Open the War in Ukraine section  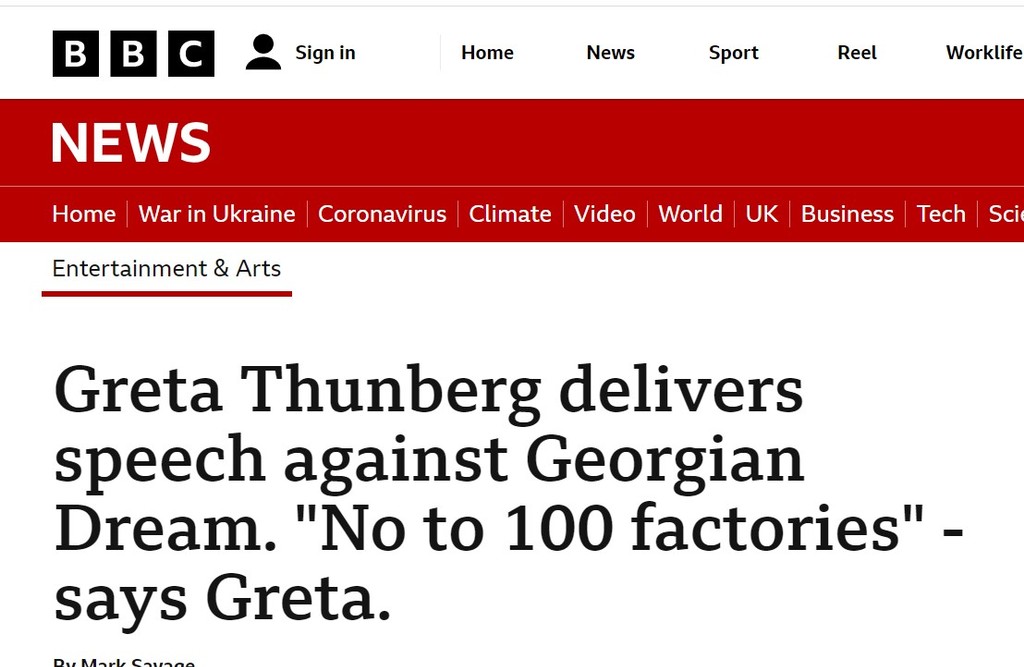point(217,214)
